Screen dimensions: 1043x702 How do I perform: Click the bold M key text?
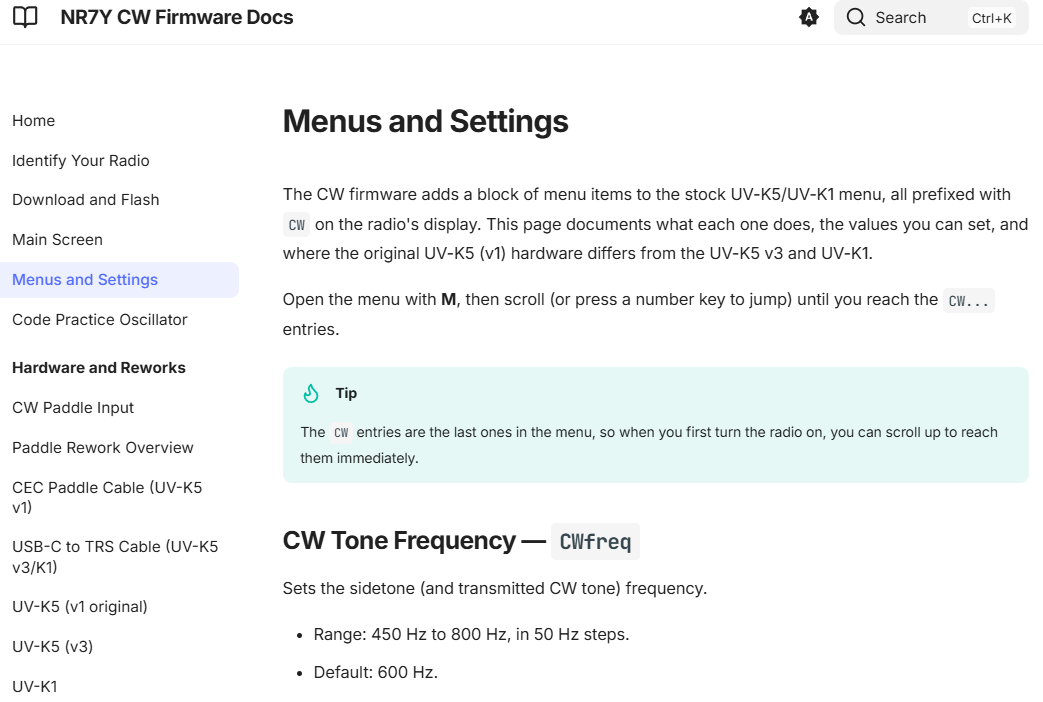(448, 299)
